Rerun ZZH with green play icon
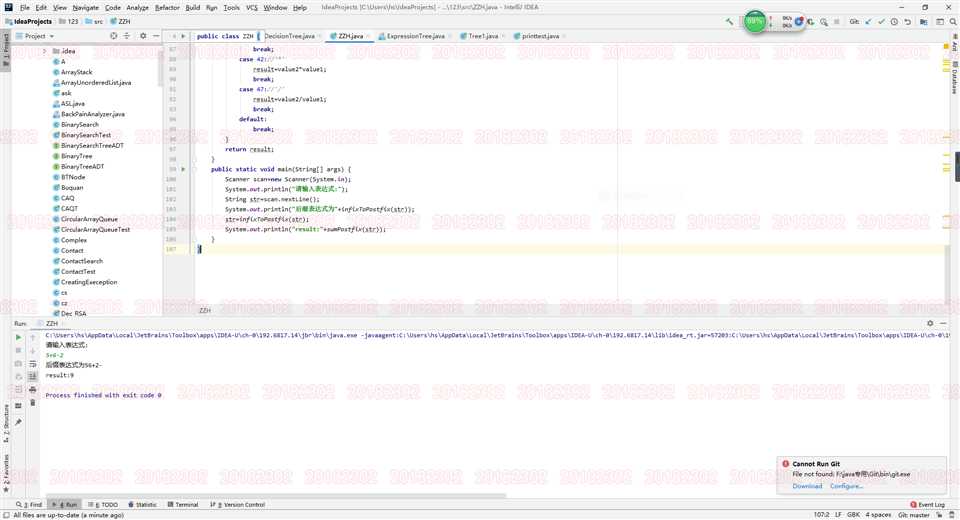 coord(18,337)
